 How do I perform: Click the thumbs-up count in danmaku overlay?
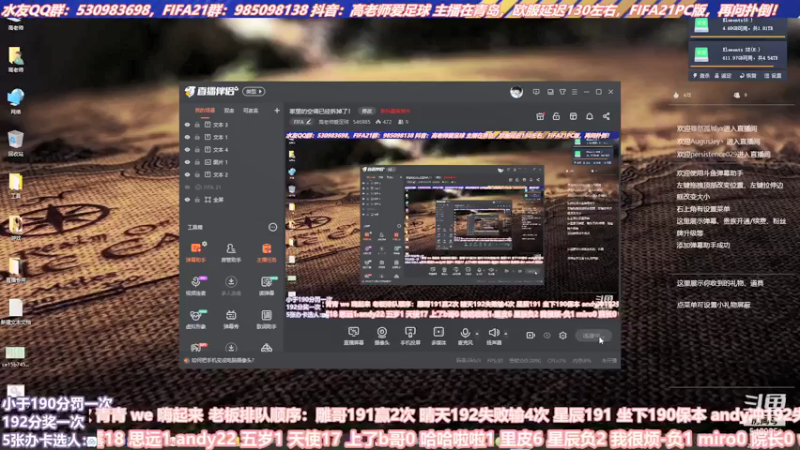click(682, 95)
